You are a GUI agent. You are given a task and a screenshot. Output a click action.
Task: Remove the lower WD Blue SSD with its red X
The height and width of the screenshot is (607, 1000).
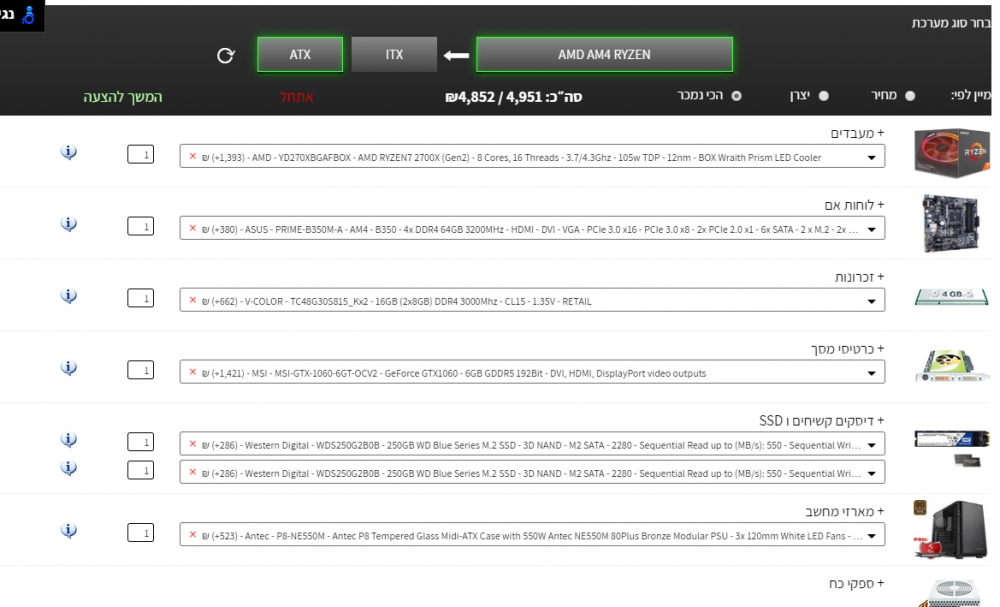point(193,472)
